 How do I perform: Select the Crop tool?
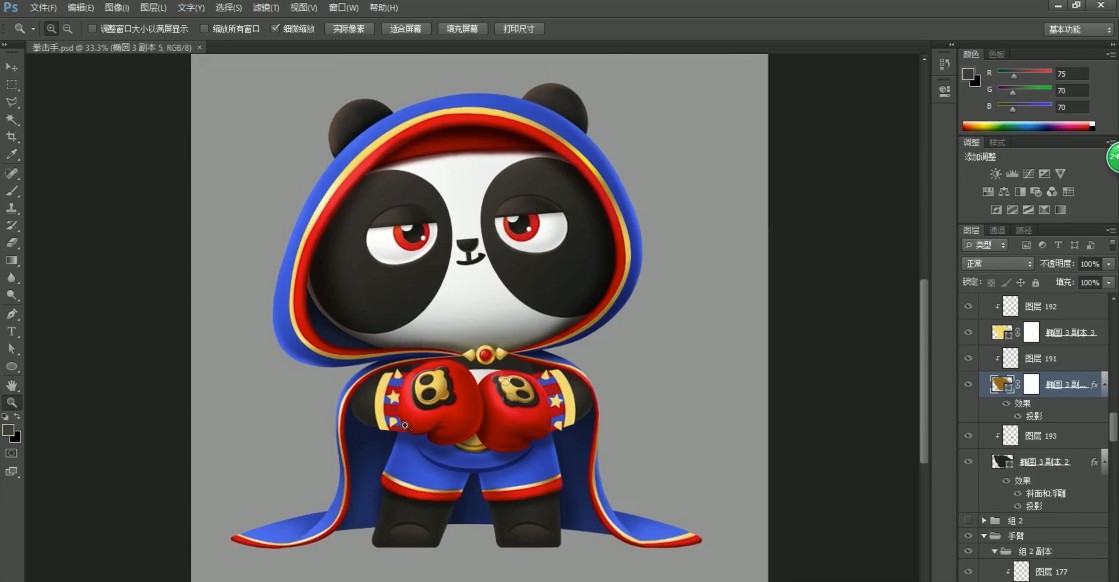(12, 137)
